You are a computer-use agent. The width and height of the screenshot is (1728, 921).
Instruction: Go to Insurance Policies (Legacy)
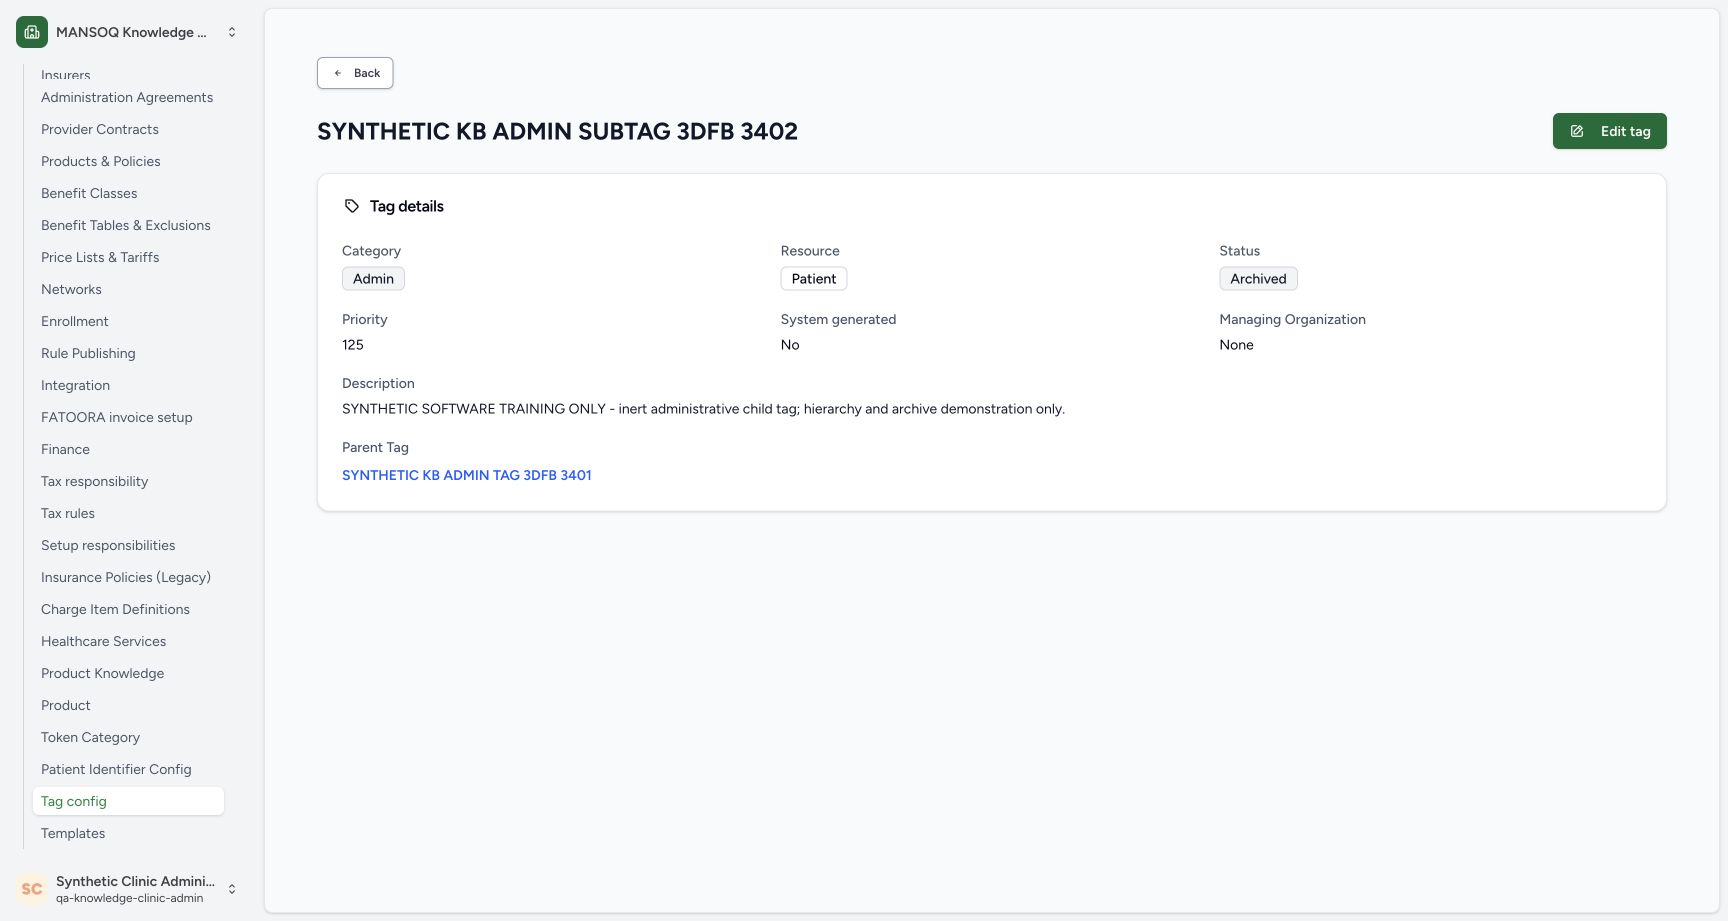click(x=126, y=577)
